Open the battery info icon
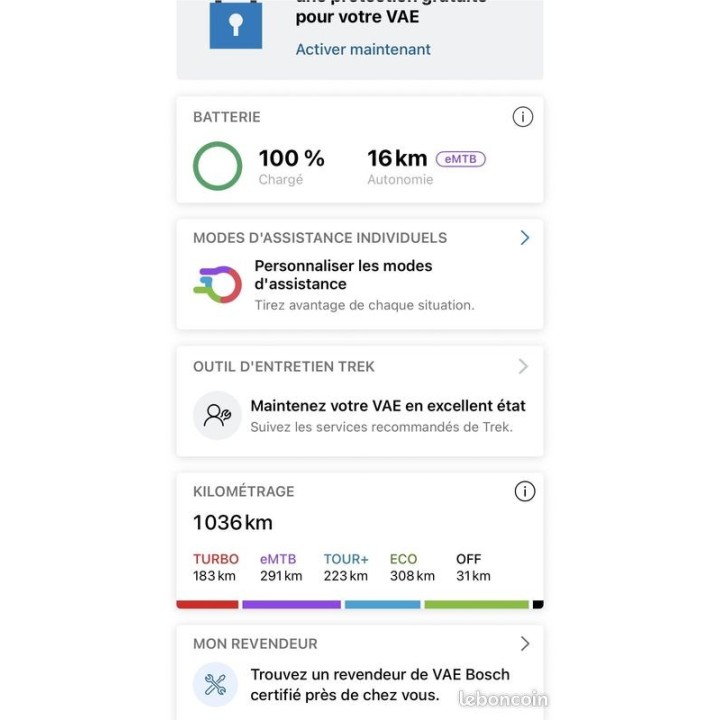The image size is (720, 720). point(522,117)
